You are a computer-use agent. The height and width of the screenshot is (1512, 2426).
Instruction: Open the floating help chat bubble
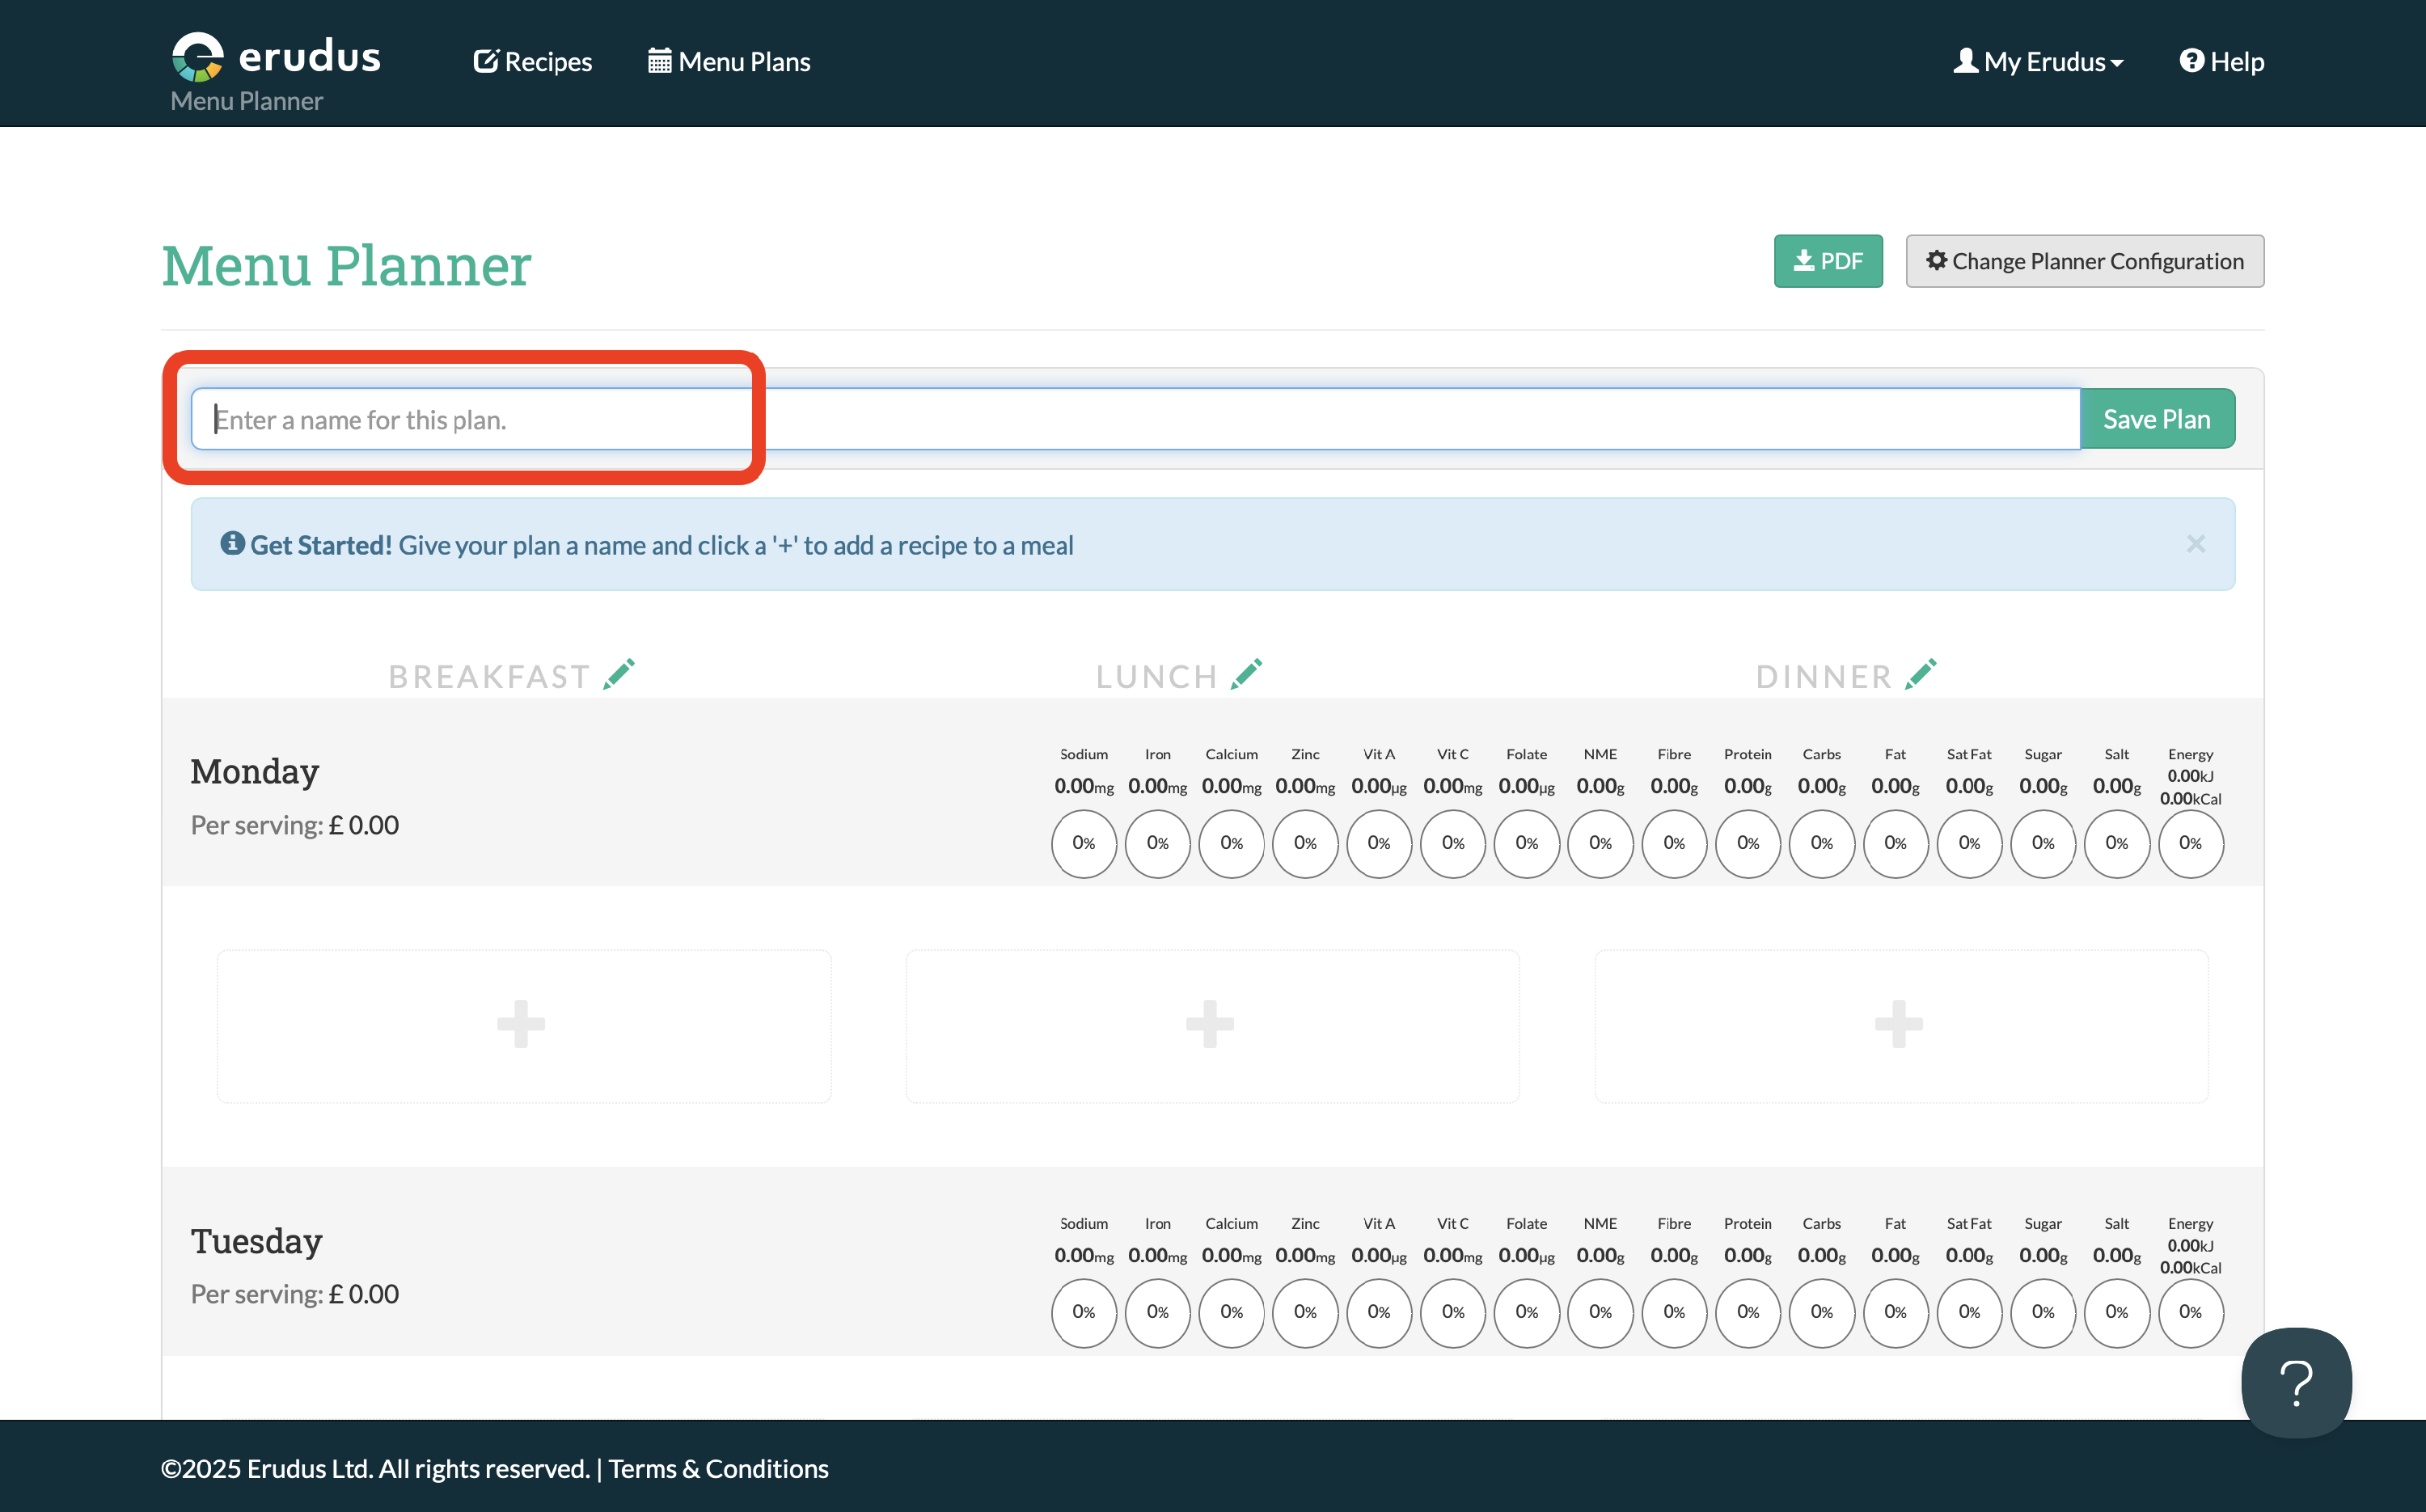coord(2295,1382)
